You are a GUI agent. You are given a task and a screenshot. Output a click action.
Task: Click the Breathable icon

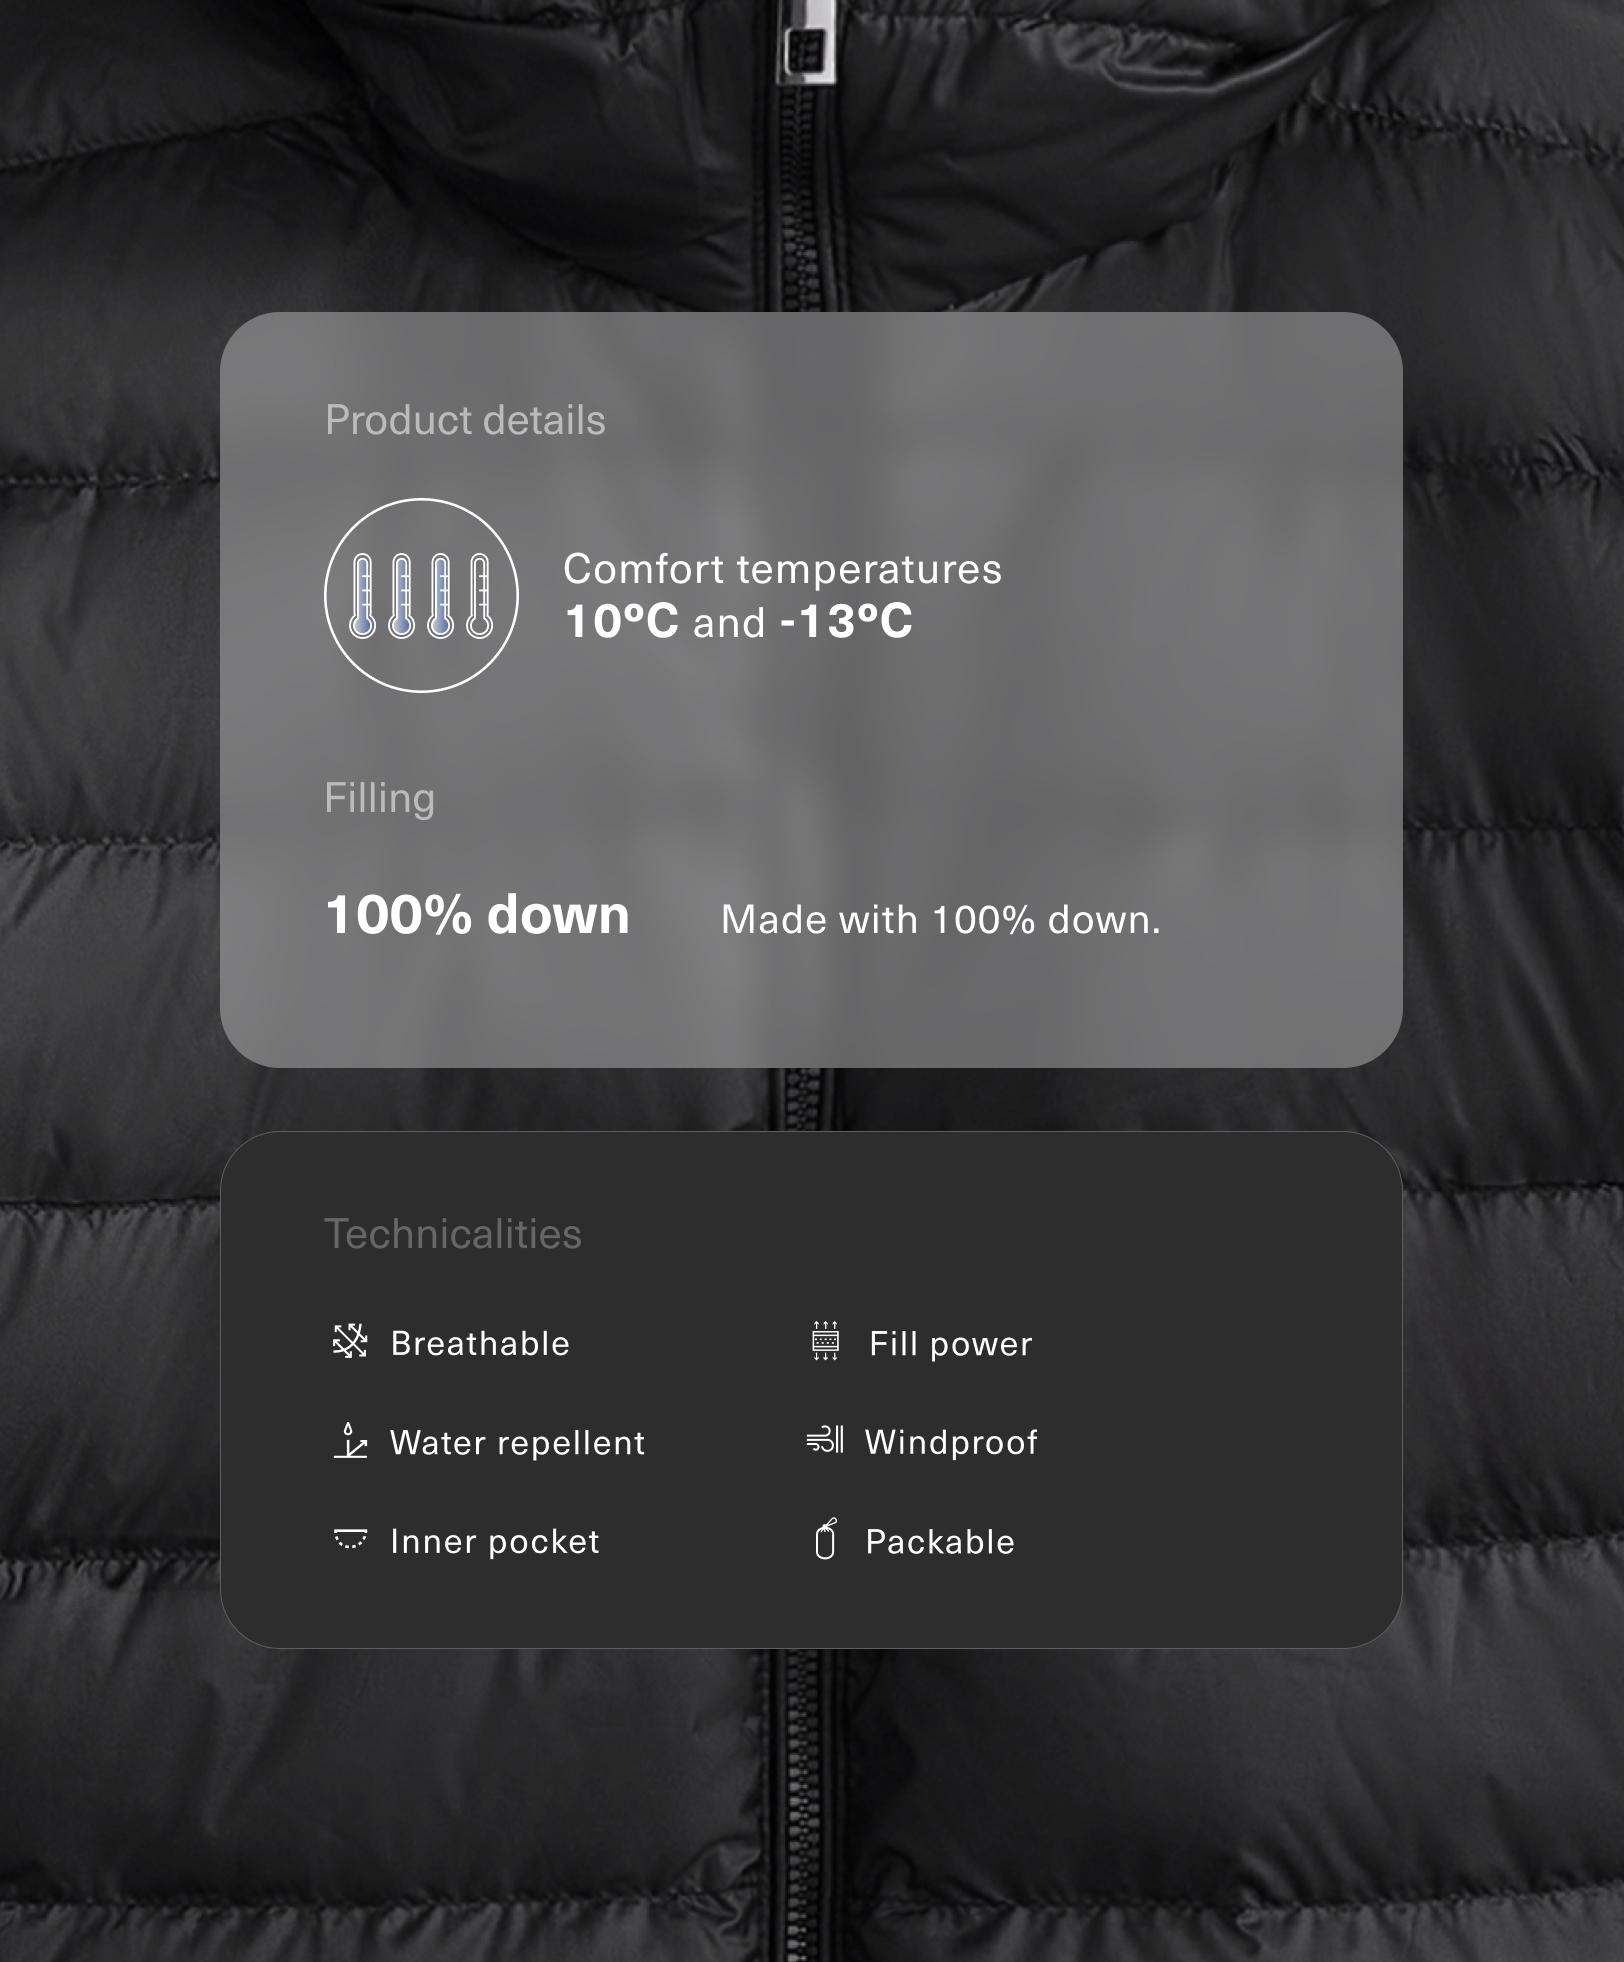coord(350,1341)
